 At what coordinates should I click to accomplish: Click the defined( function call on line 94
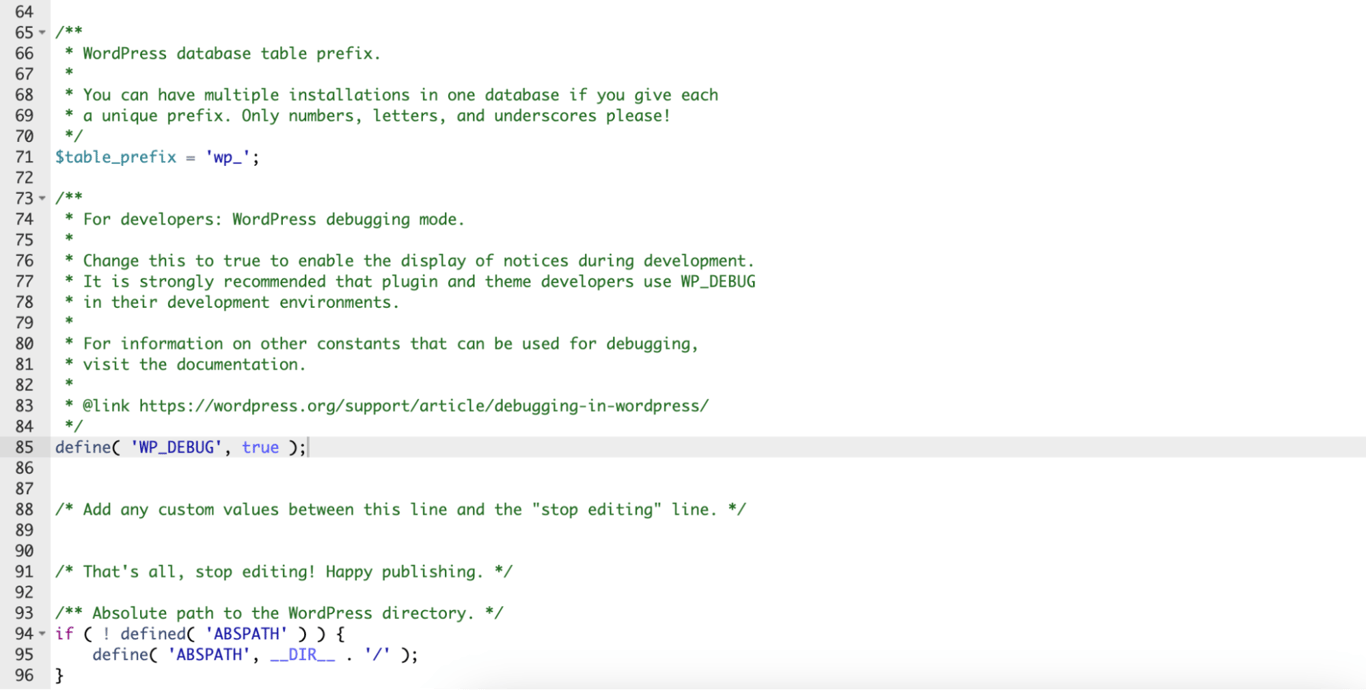157,633
